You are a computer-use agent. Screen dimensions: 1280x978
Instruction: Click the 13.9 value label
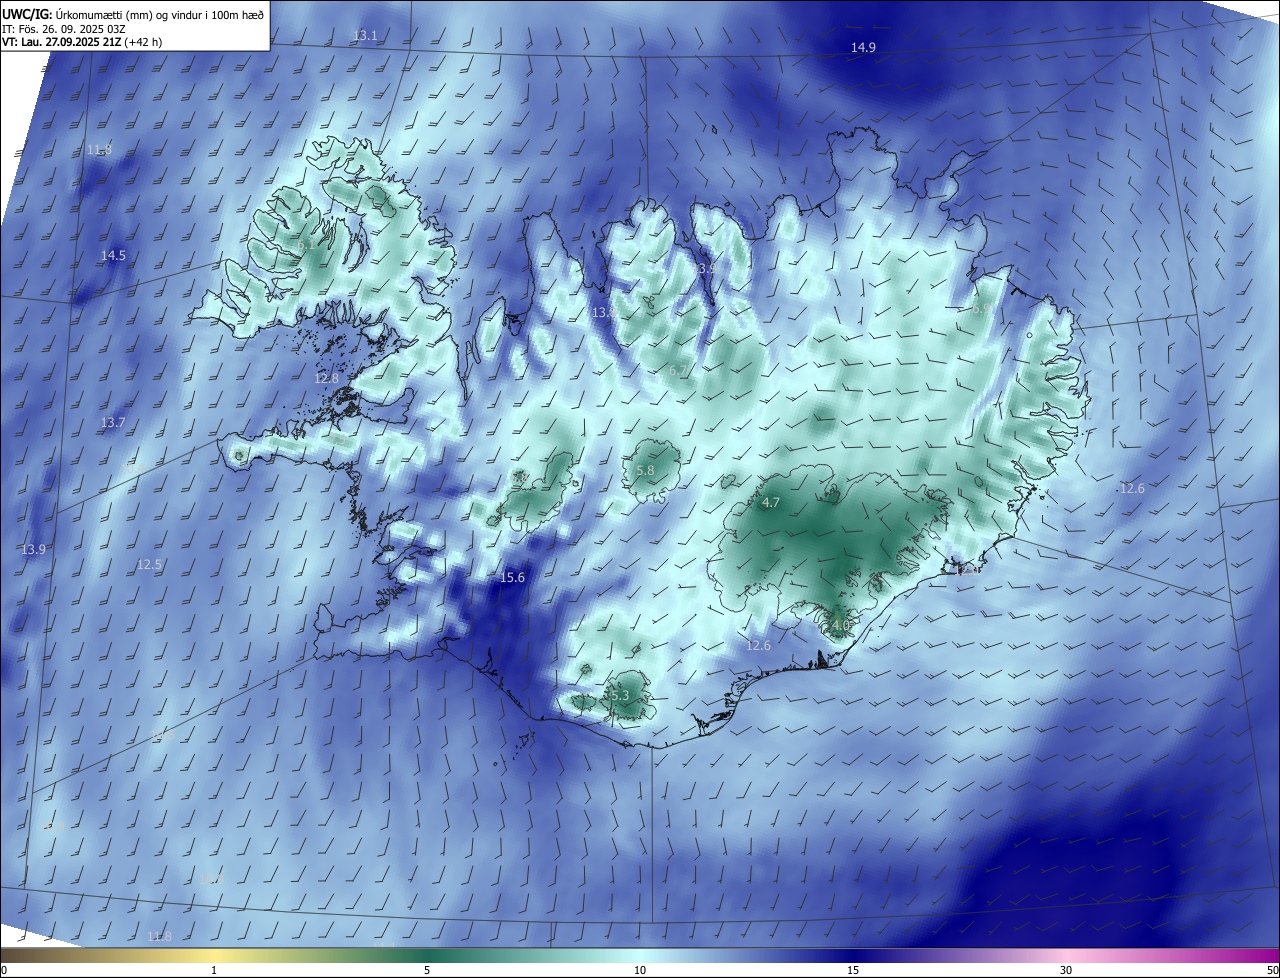[x=34, y=550]
